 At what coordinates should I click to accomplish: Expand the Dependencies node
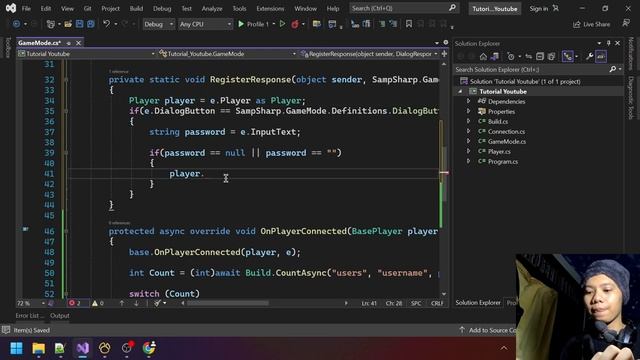pyautogui.click(x=469, y=101)
